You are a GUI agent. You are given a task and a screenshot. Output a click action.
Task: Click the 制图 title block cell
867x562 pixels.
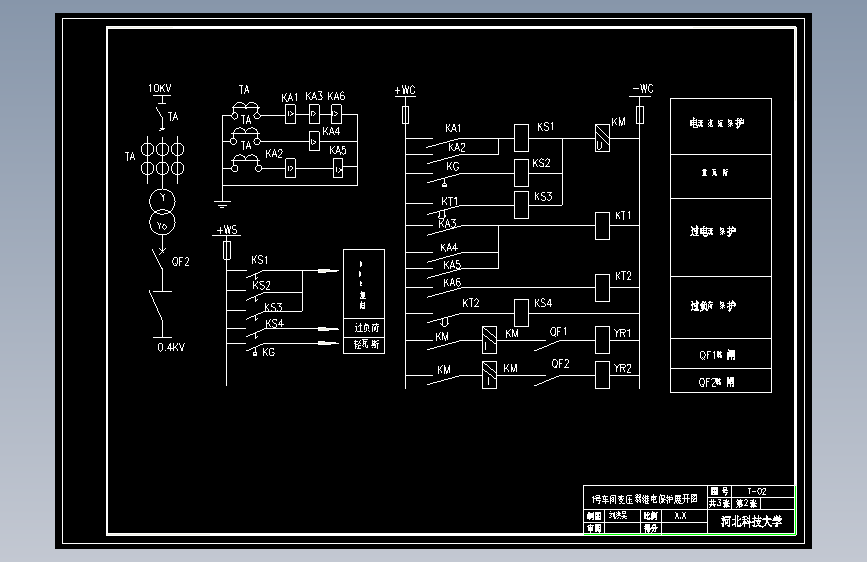coord(595,516)
